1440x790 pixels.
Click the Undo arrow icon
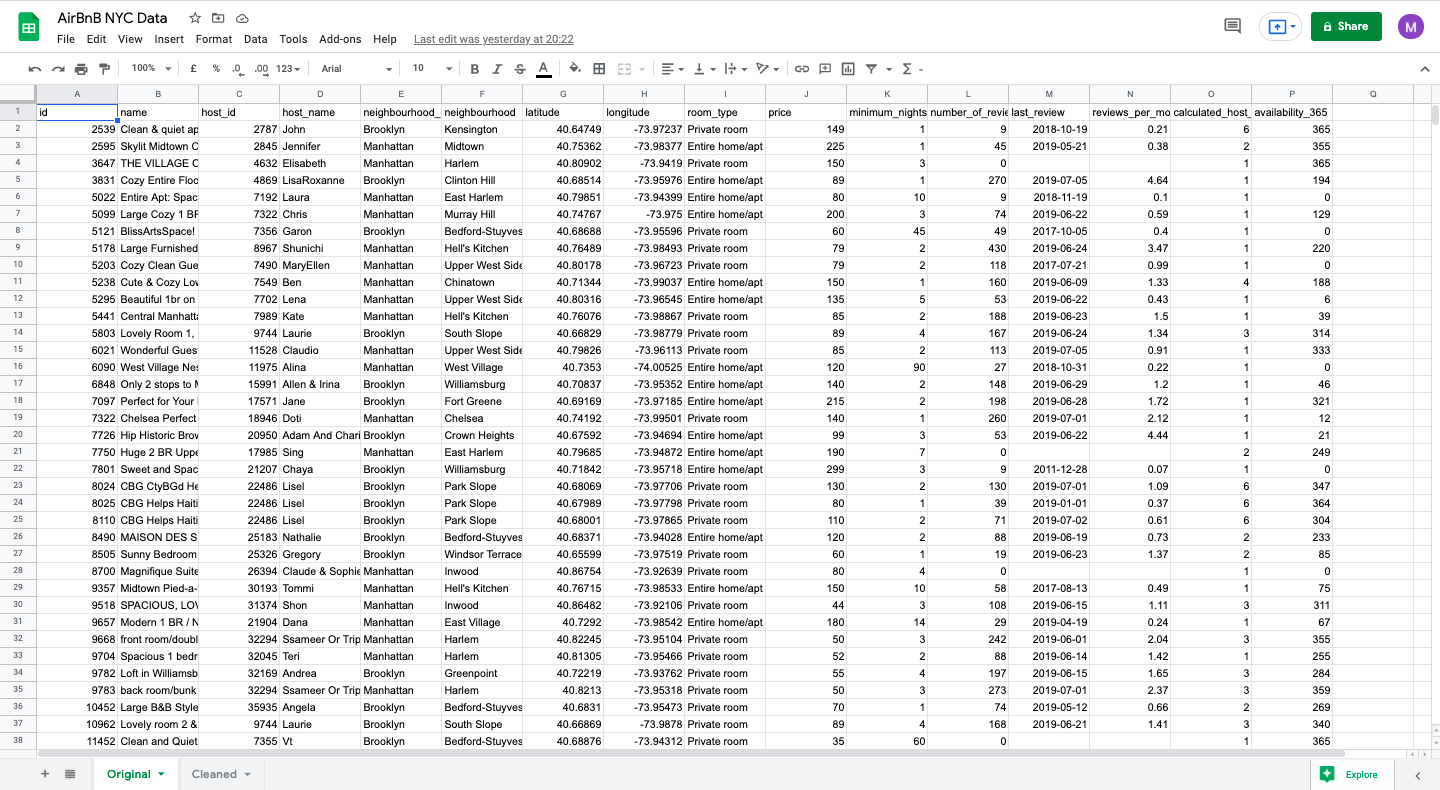35,69
